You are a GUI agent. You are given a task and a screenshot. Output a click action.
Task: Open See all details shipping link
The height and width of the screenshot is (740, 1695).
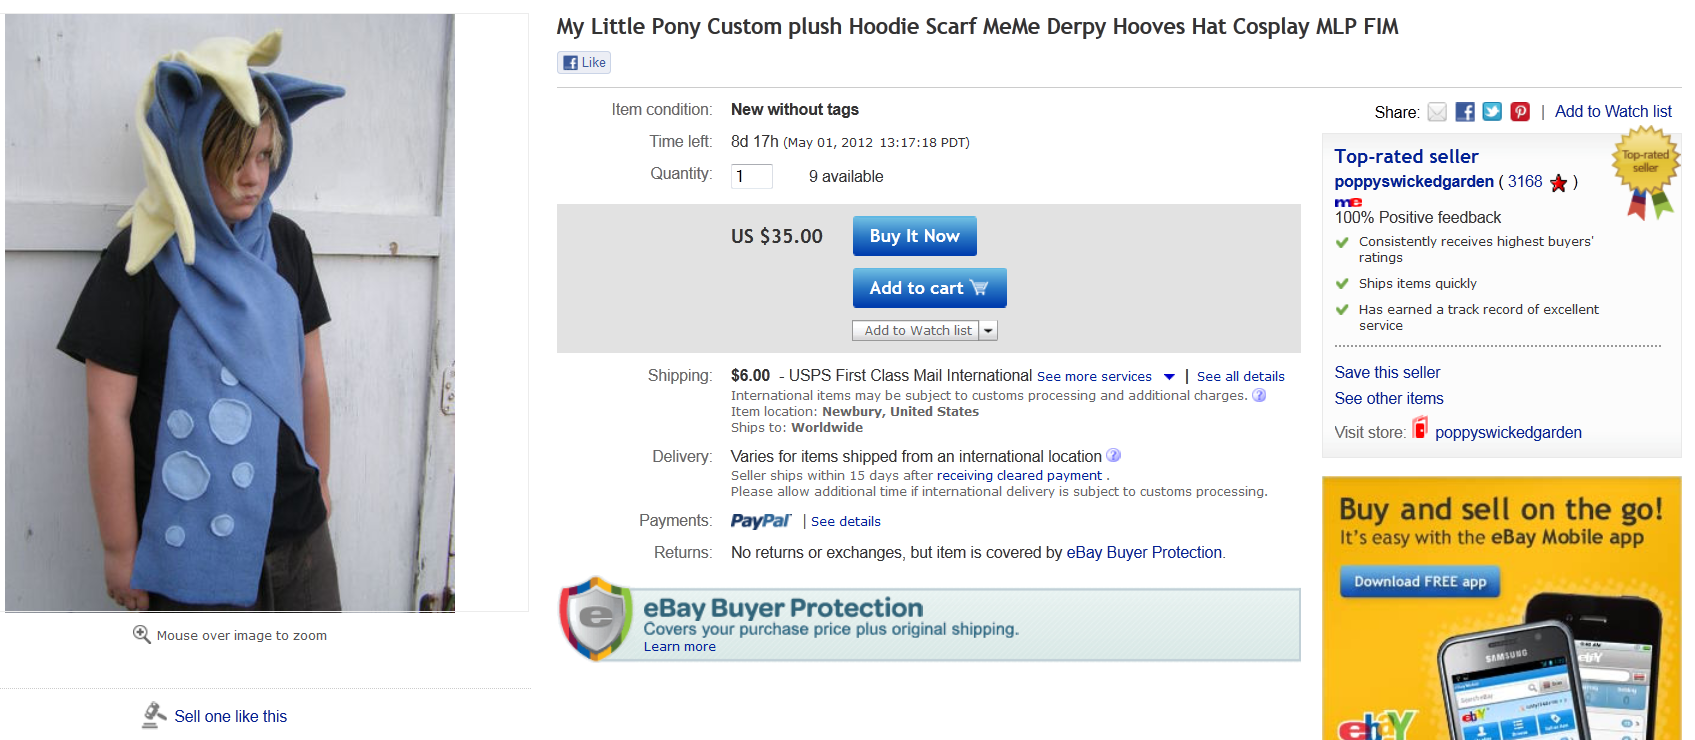point(1240,377)
